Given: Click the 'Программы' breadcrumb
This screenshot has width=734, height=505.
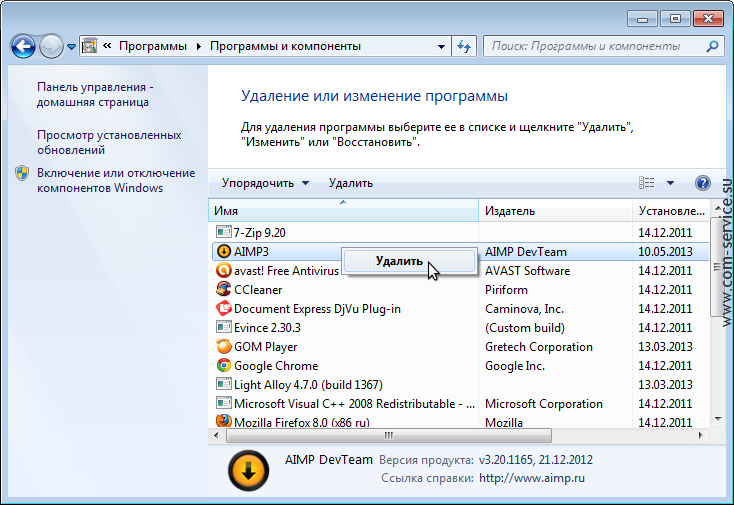Looking at the screenshot, I should pos(153,46).
